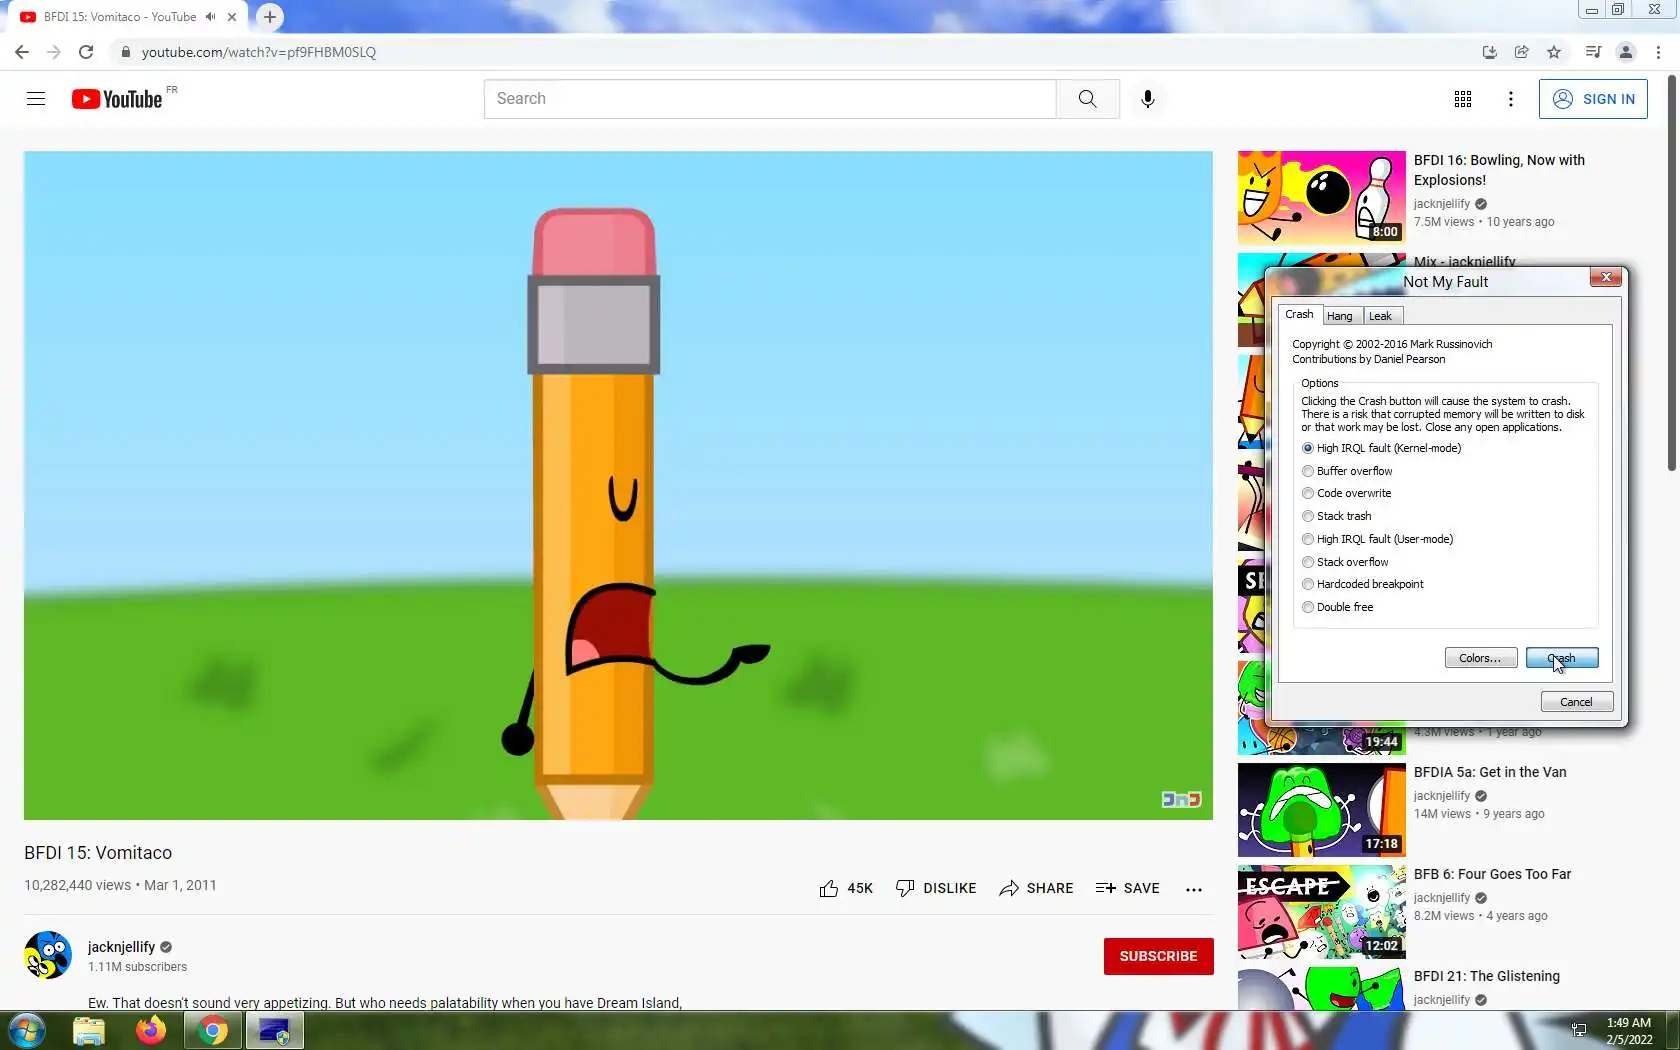Click the Crash button in Not My Fault

pyautogui.click(x=1562, y=658)
